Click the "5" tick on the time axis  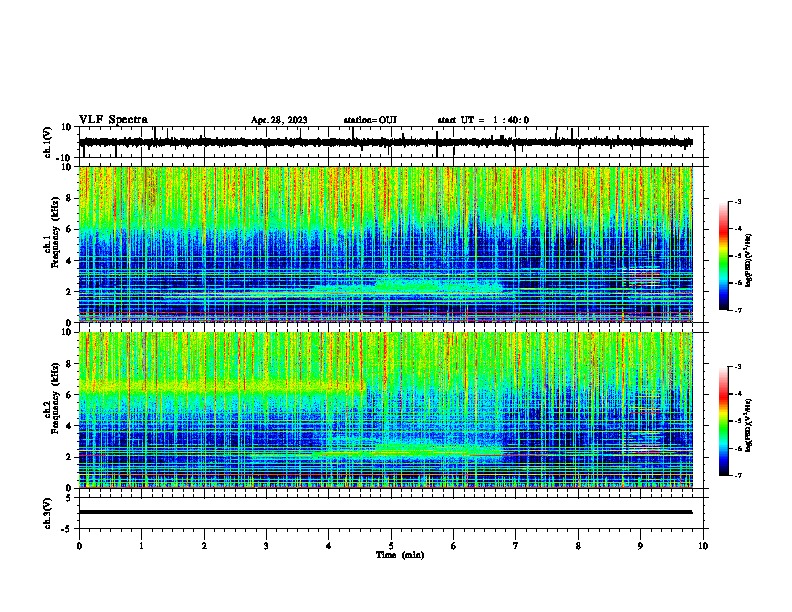(x=391, y=546)
